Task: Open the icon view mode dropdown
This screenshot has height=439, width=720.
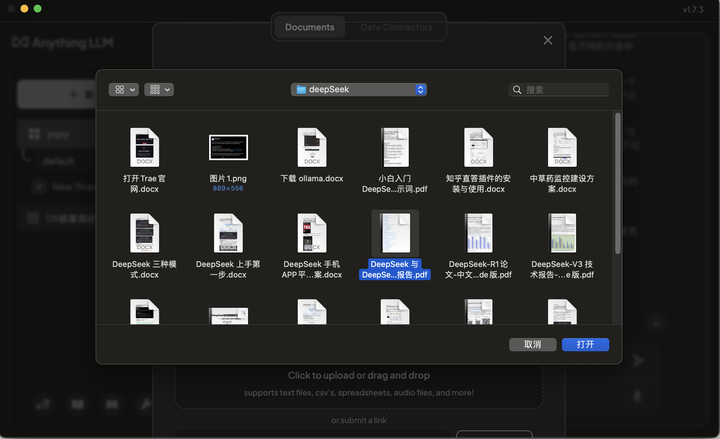Action: (124, 90)
